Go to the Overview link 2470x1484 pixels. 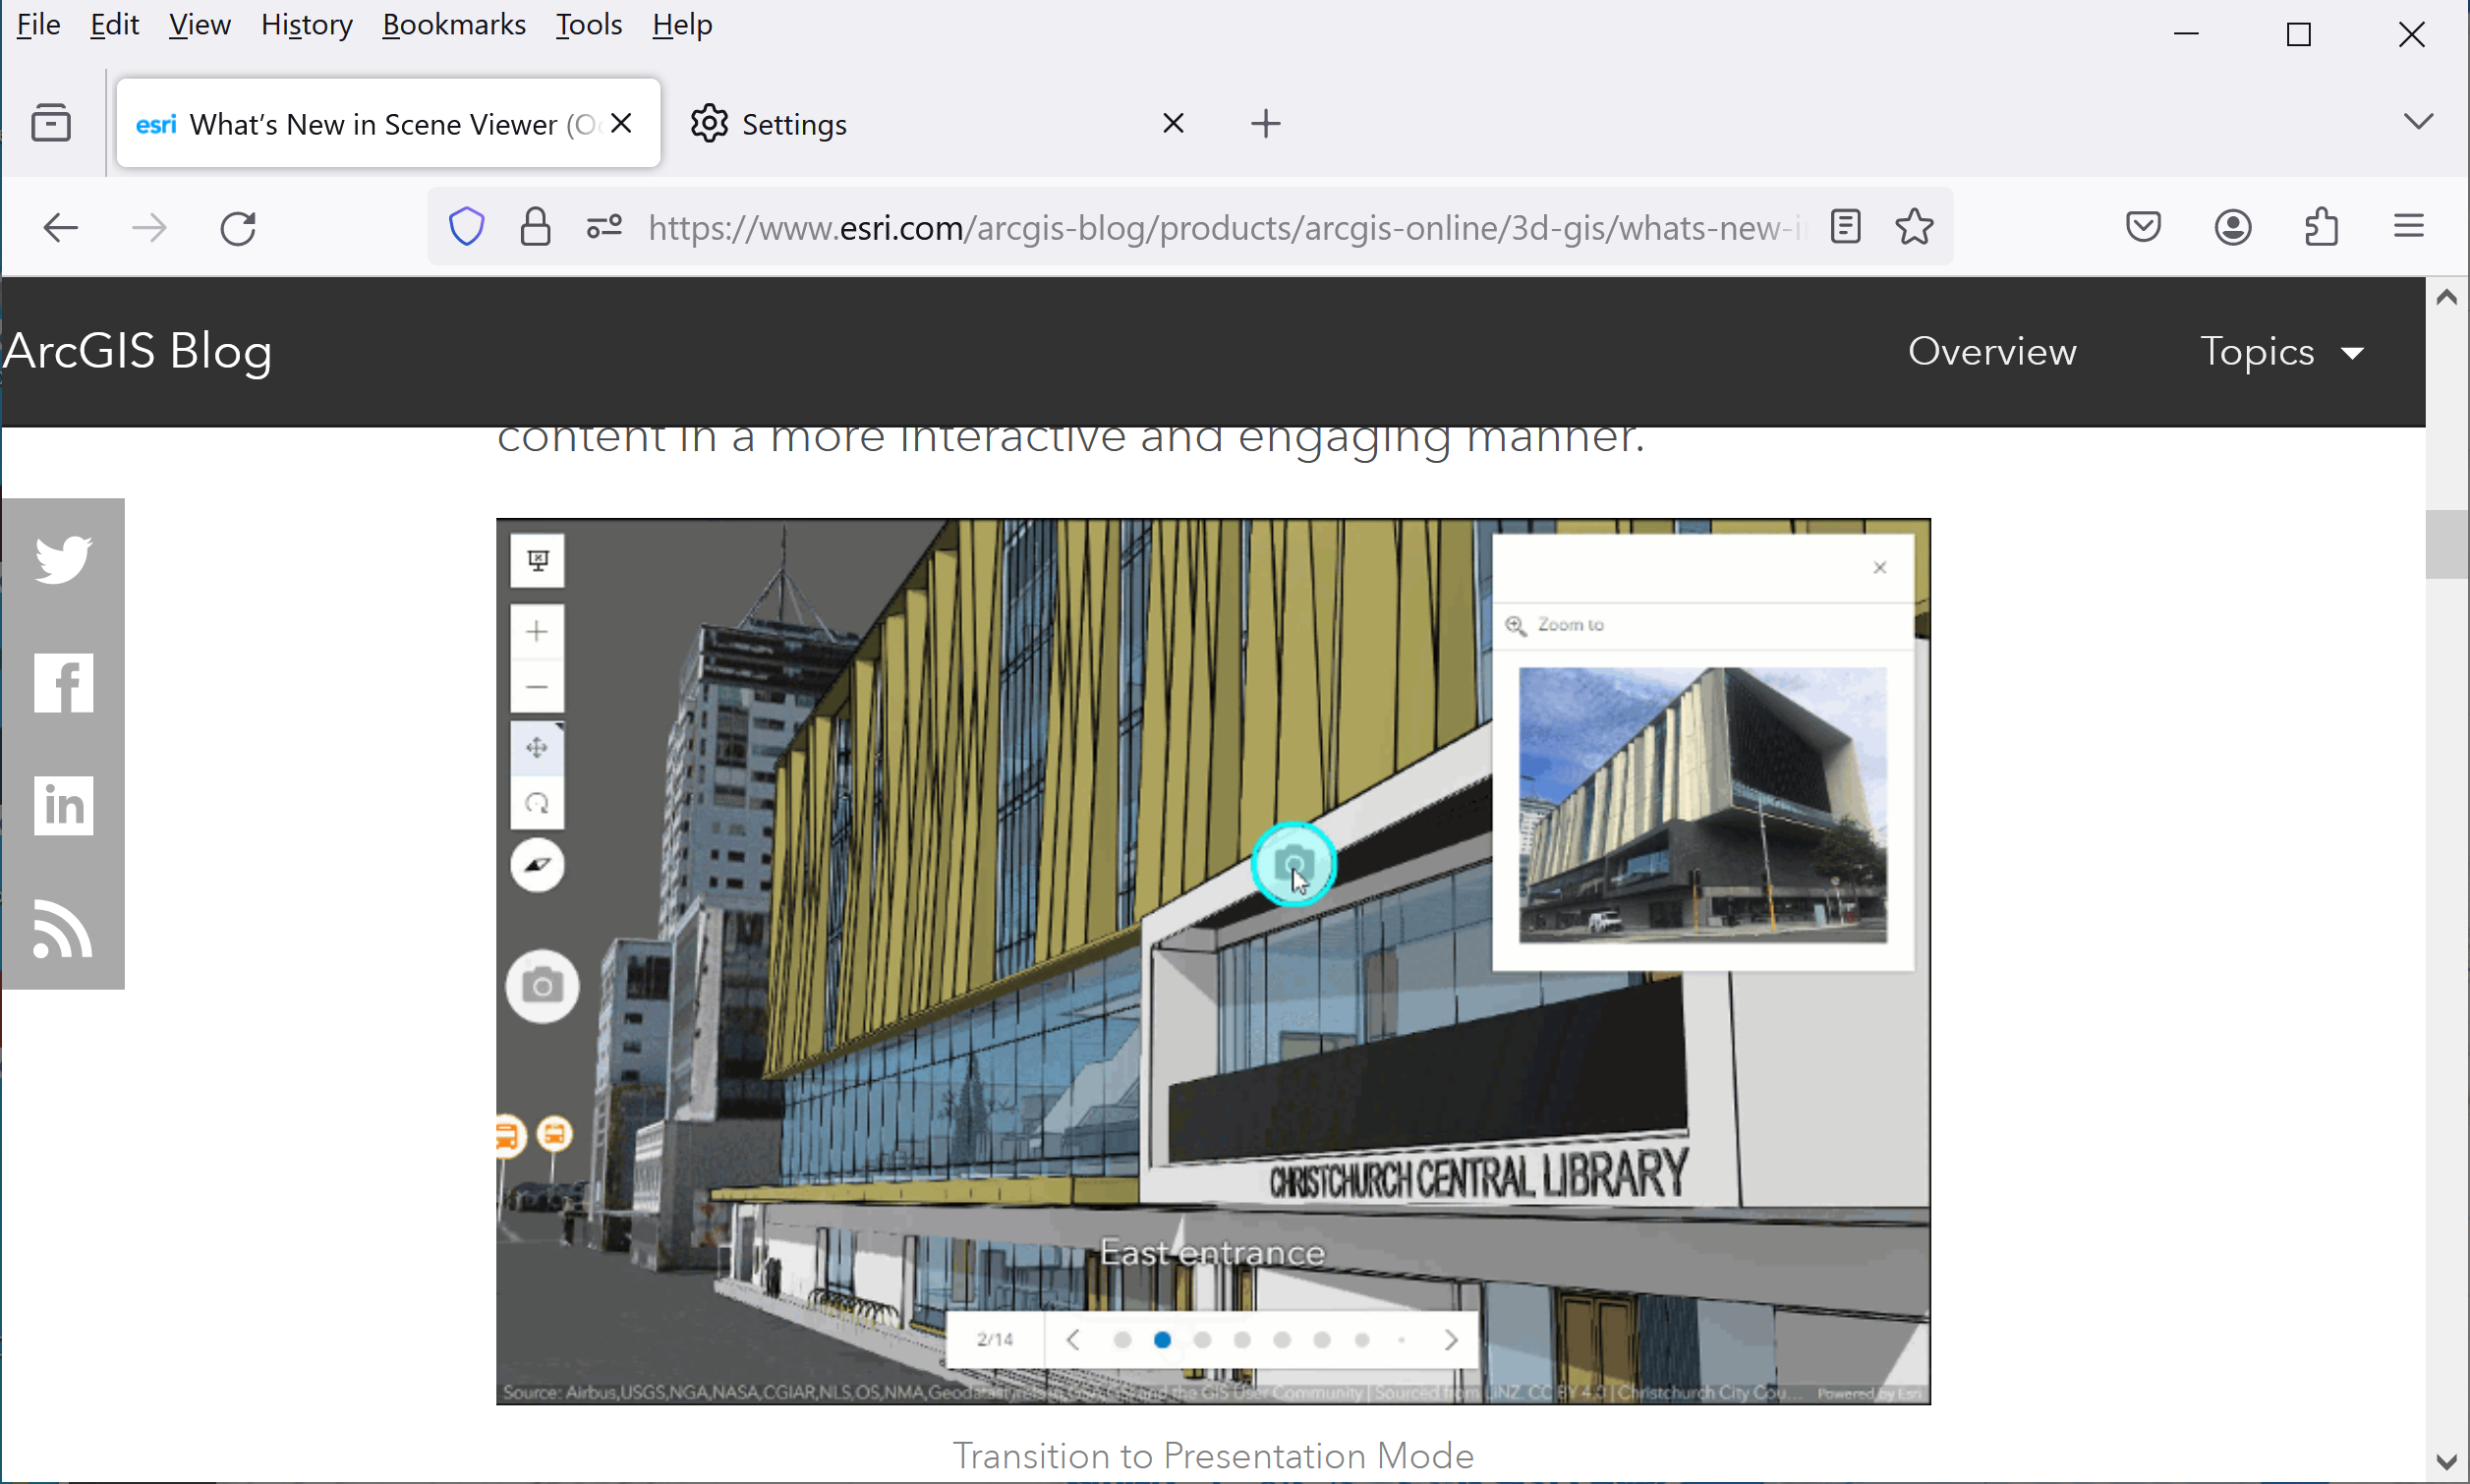[1992, 352]
